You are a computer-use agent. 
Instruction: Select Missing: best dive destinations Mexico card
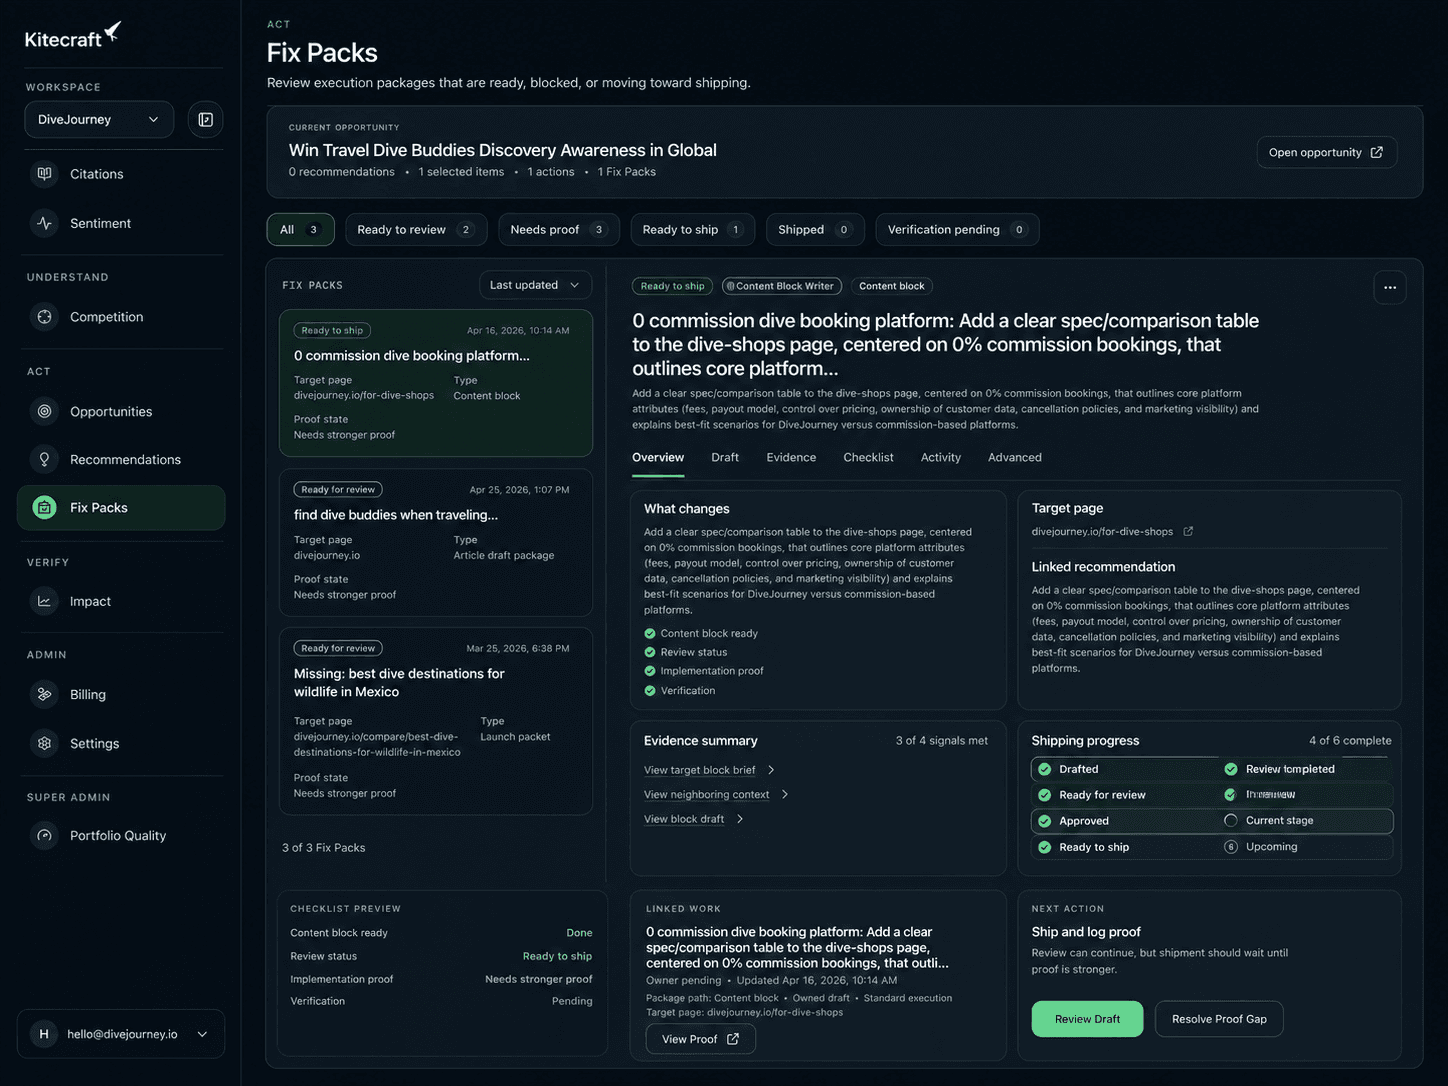[436, 721]
